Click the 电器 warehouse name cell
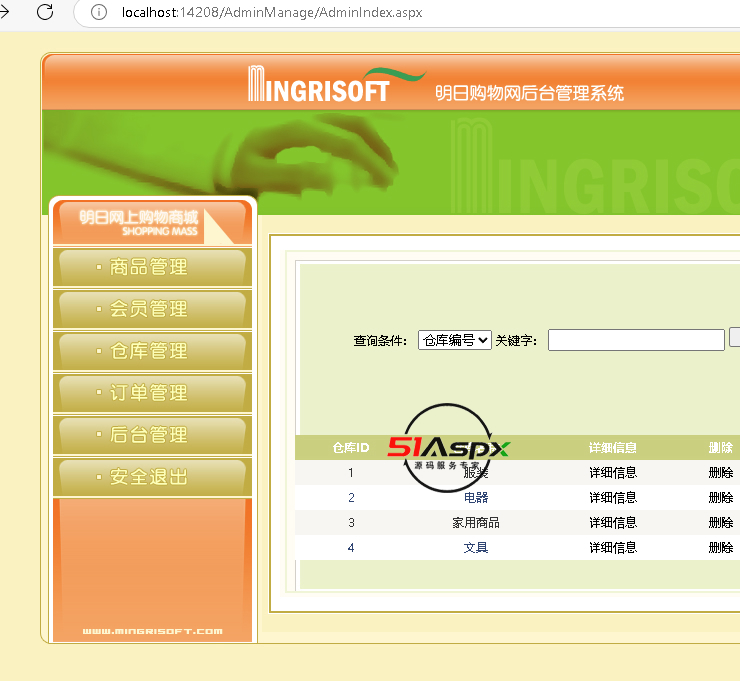Screen dimensions: 740x681 (x=476, y=497)
